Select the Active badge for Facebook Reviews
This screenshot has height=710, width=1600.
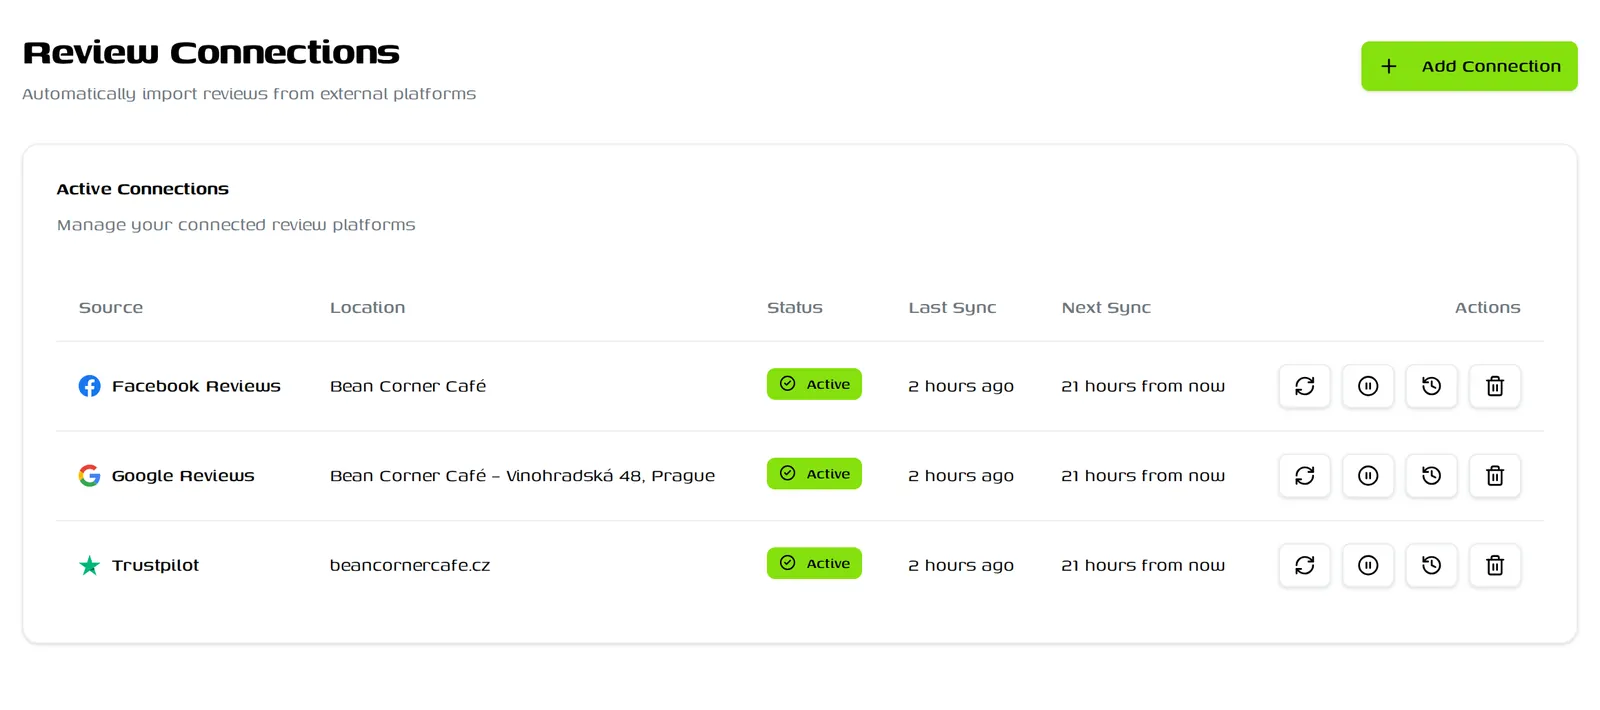tap(814, 384)
